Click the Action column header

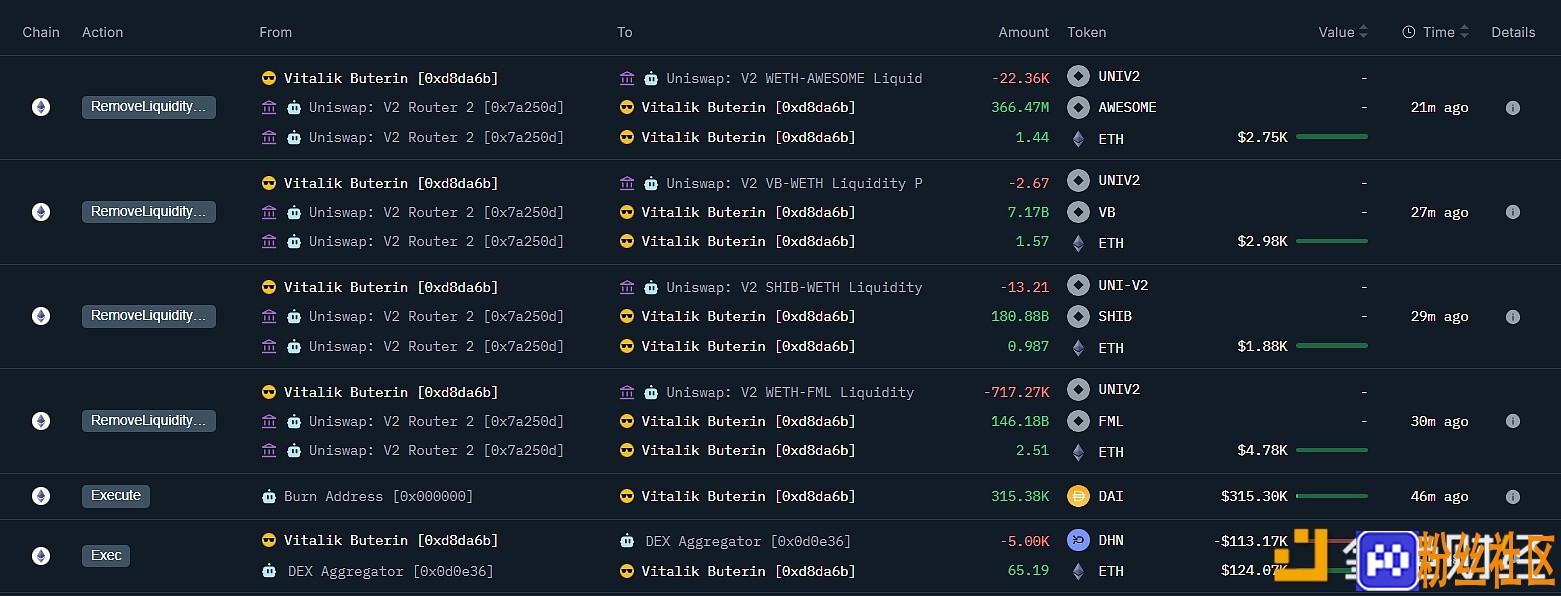103,32
